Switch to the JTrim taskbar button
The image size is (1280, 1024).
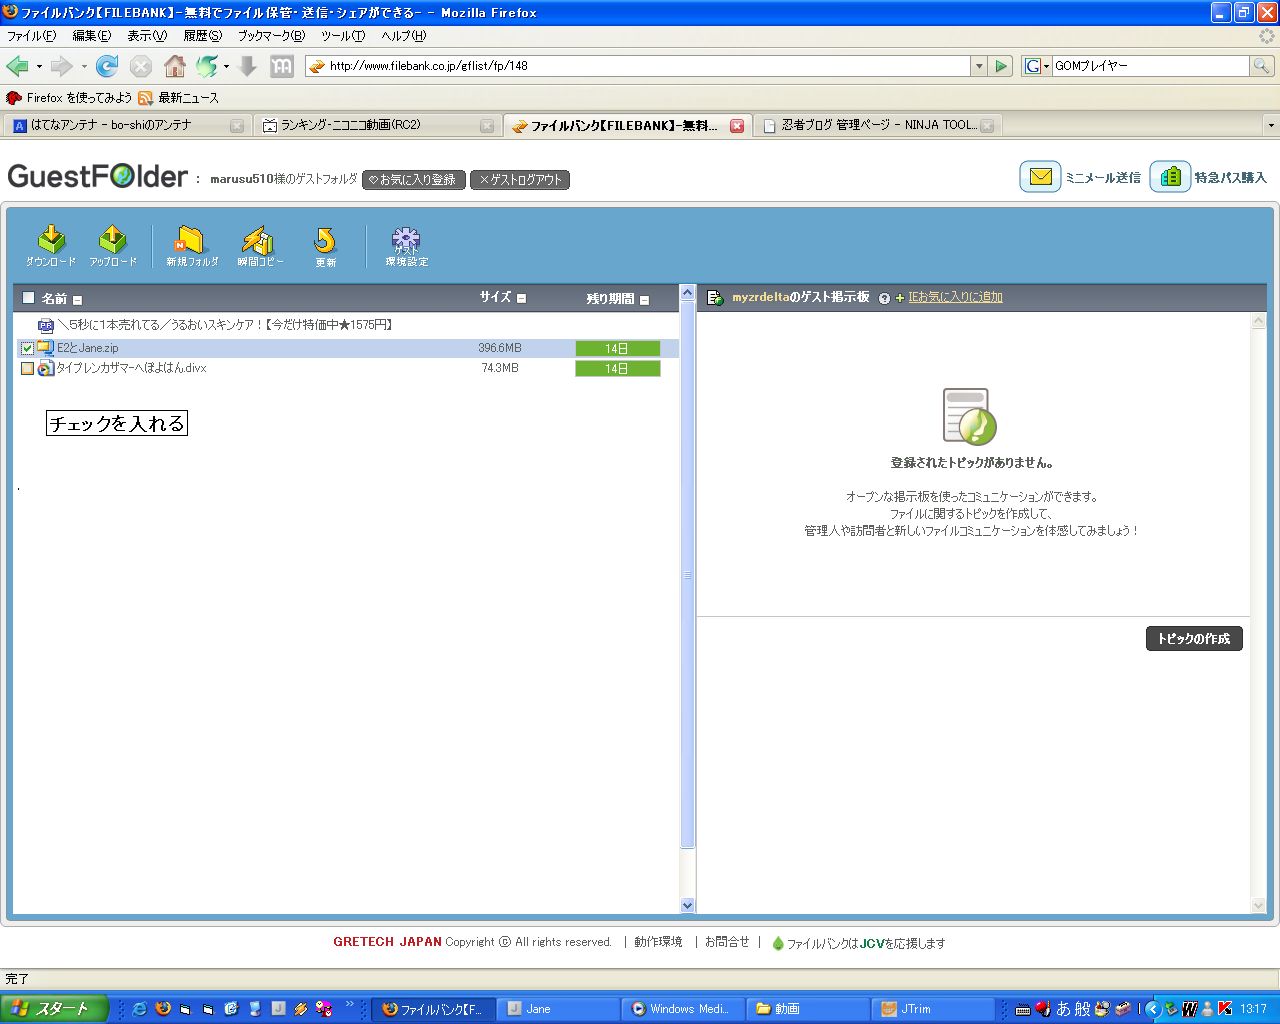coord(934,1009)
